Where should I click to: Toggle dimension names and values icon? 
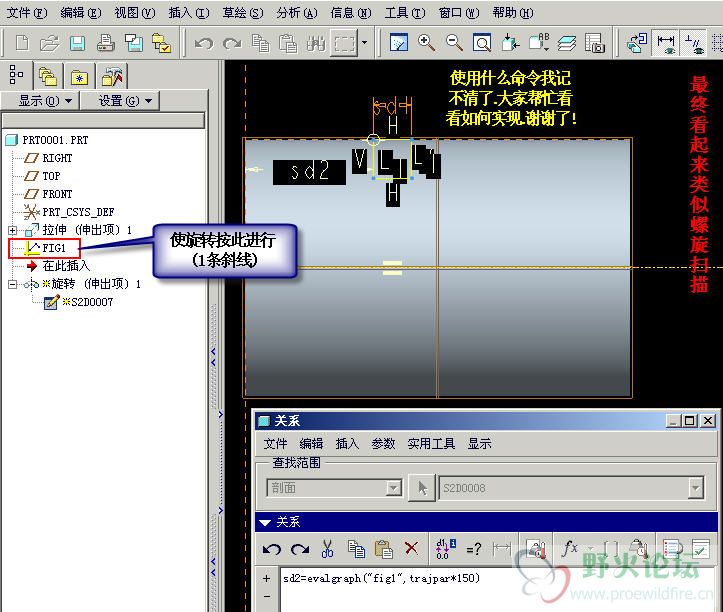point(445,549)
